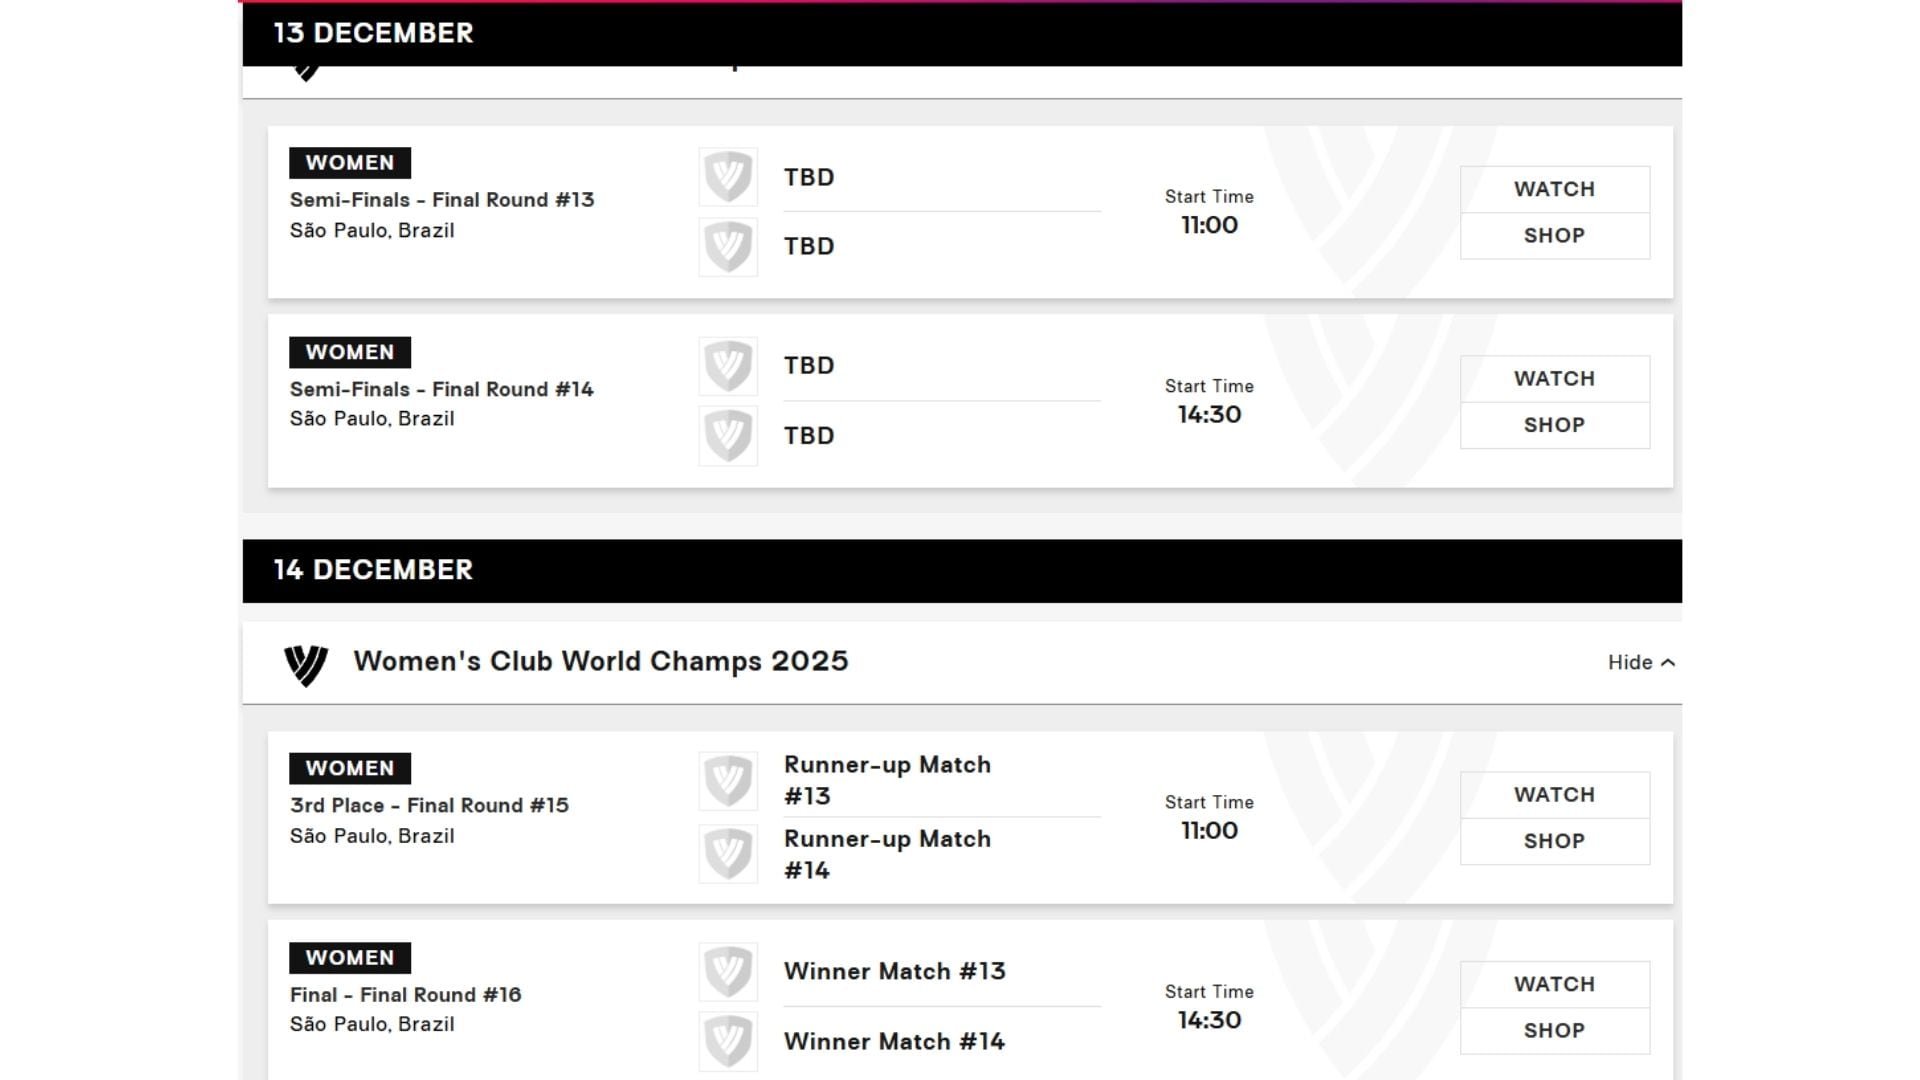This screenshot has width=1920, height=1080.
Task: Click the first TBD team crest in Match #13
Action: [728, 176]
